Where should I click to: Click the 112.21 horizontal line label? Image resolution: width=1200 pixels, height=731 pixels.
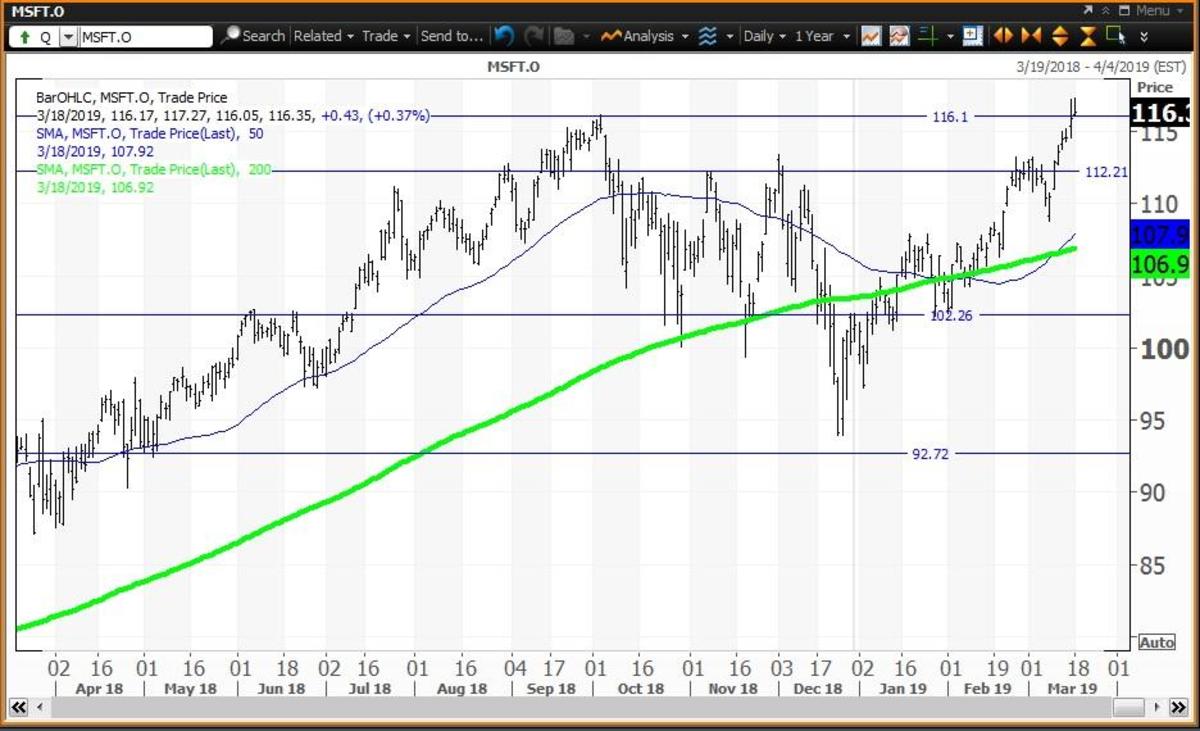click(x=1106, y=172)
